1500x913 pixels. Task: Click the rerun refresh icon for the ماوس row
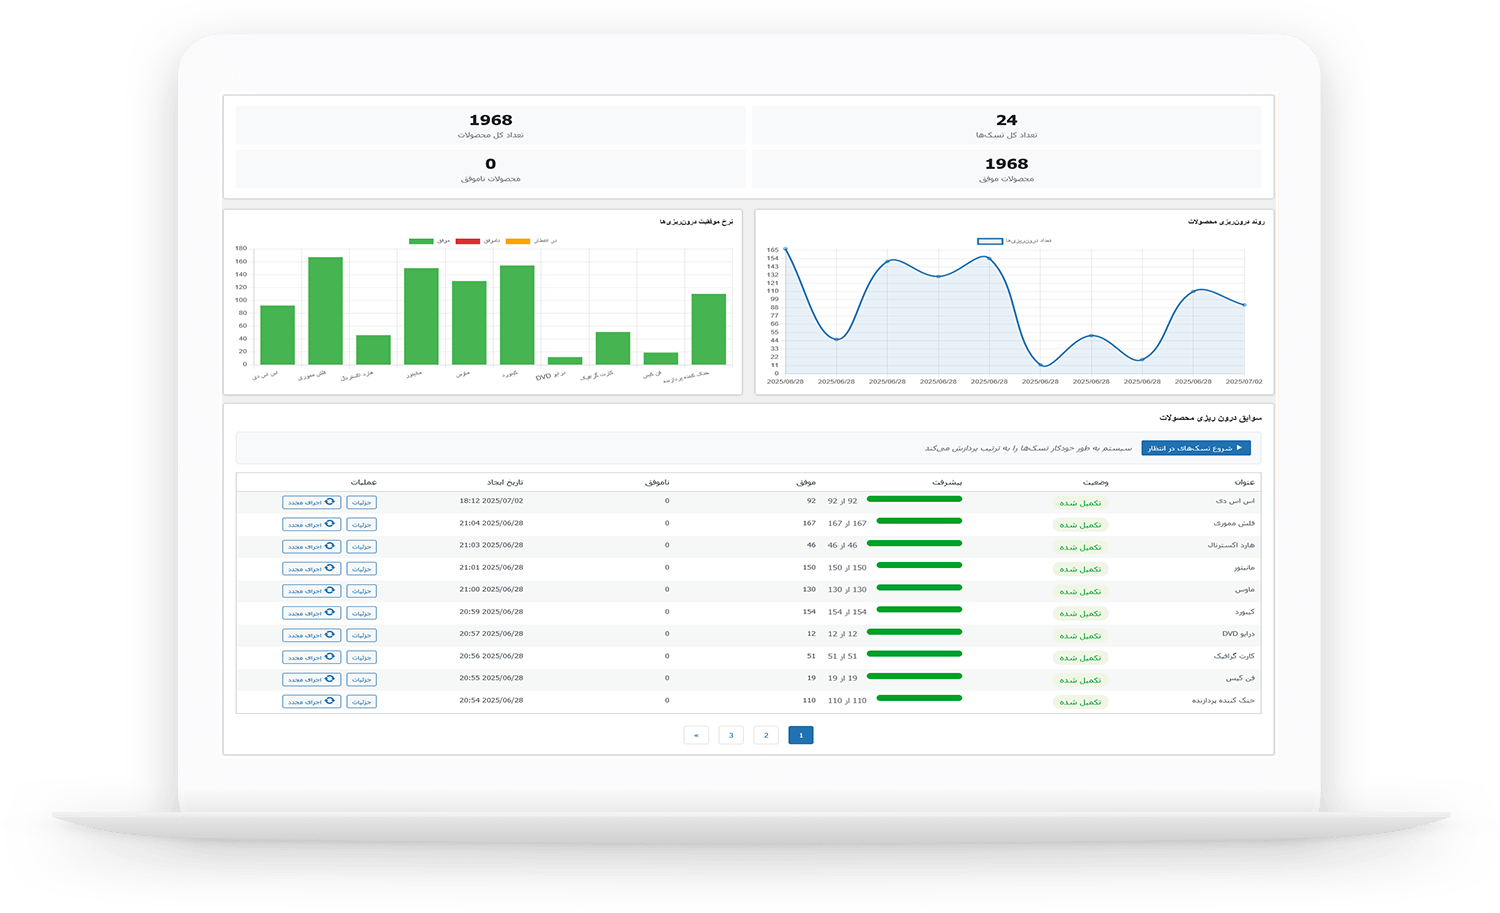click(329, 590)
